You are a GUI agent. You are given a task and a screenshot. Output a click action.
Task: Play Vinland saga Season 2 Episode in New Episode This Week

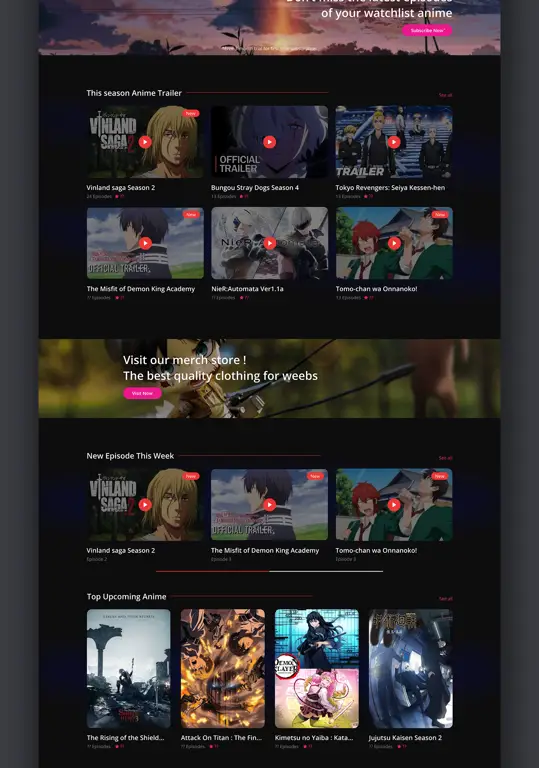(x=145, y=504)
